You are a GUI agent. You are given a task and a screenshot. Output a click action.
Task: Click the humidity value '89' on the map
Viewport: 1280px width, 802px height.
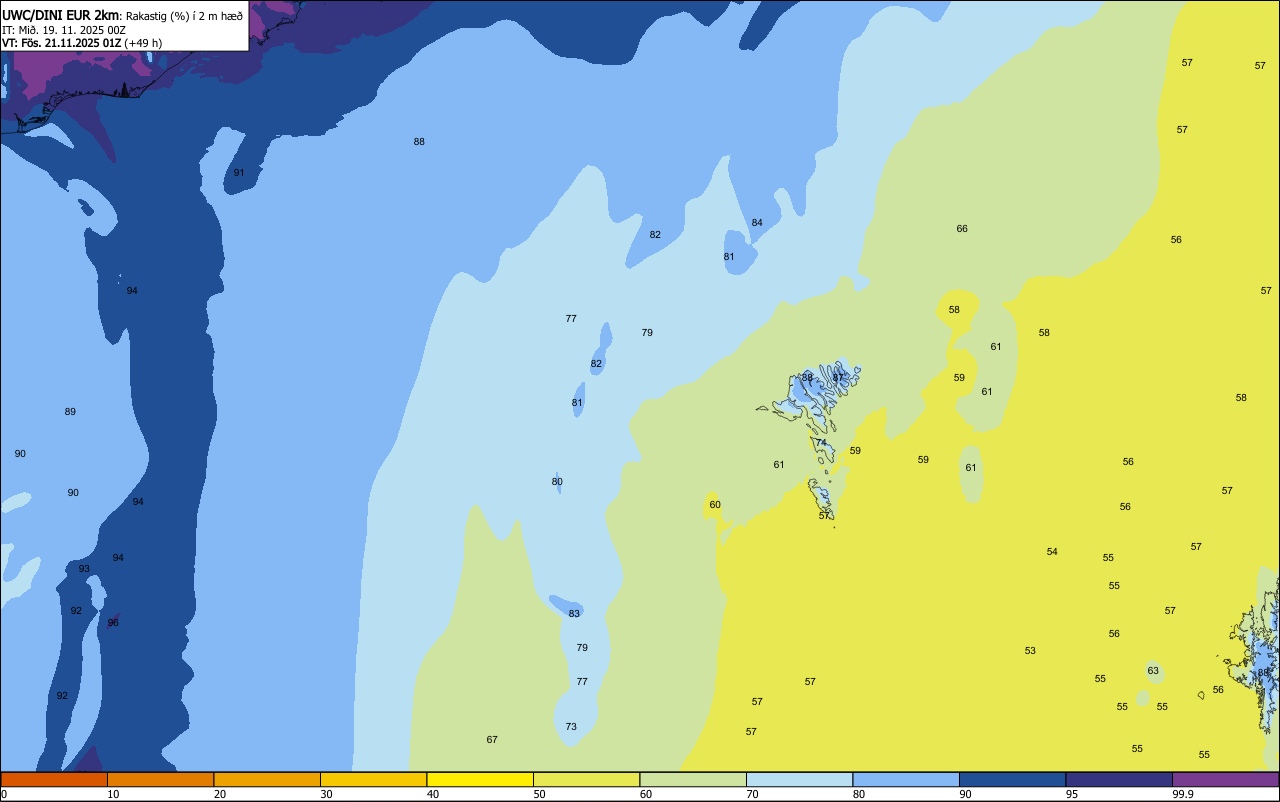pos(70,412)
